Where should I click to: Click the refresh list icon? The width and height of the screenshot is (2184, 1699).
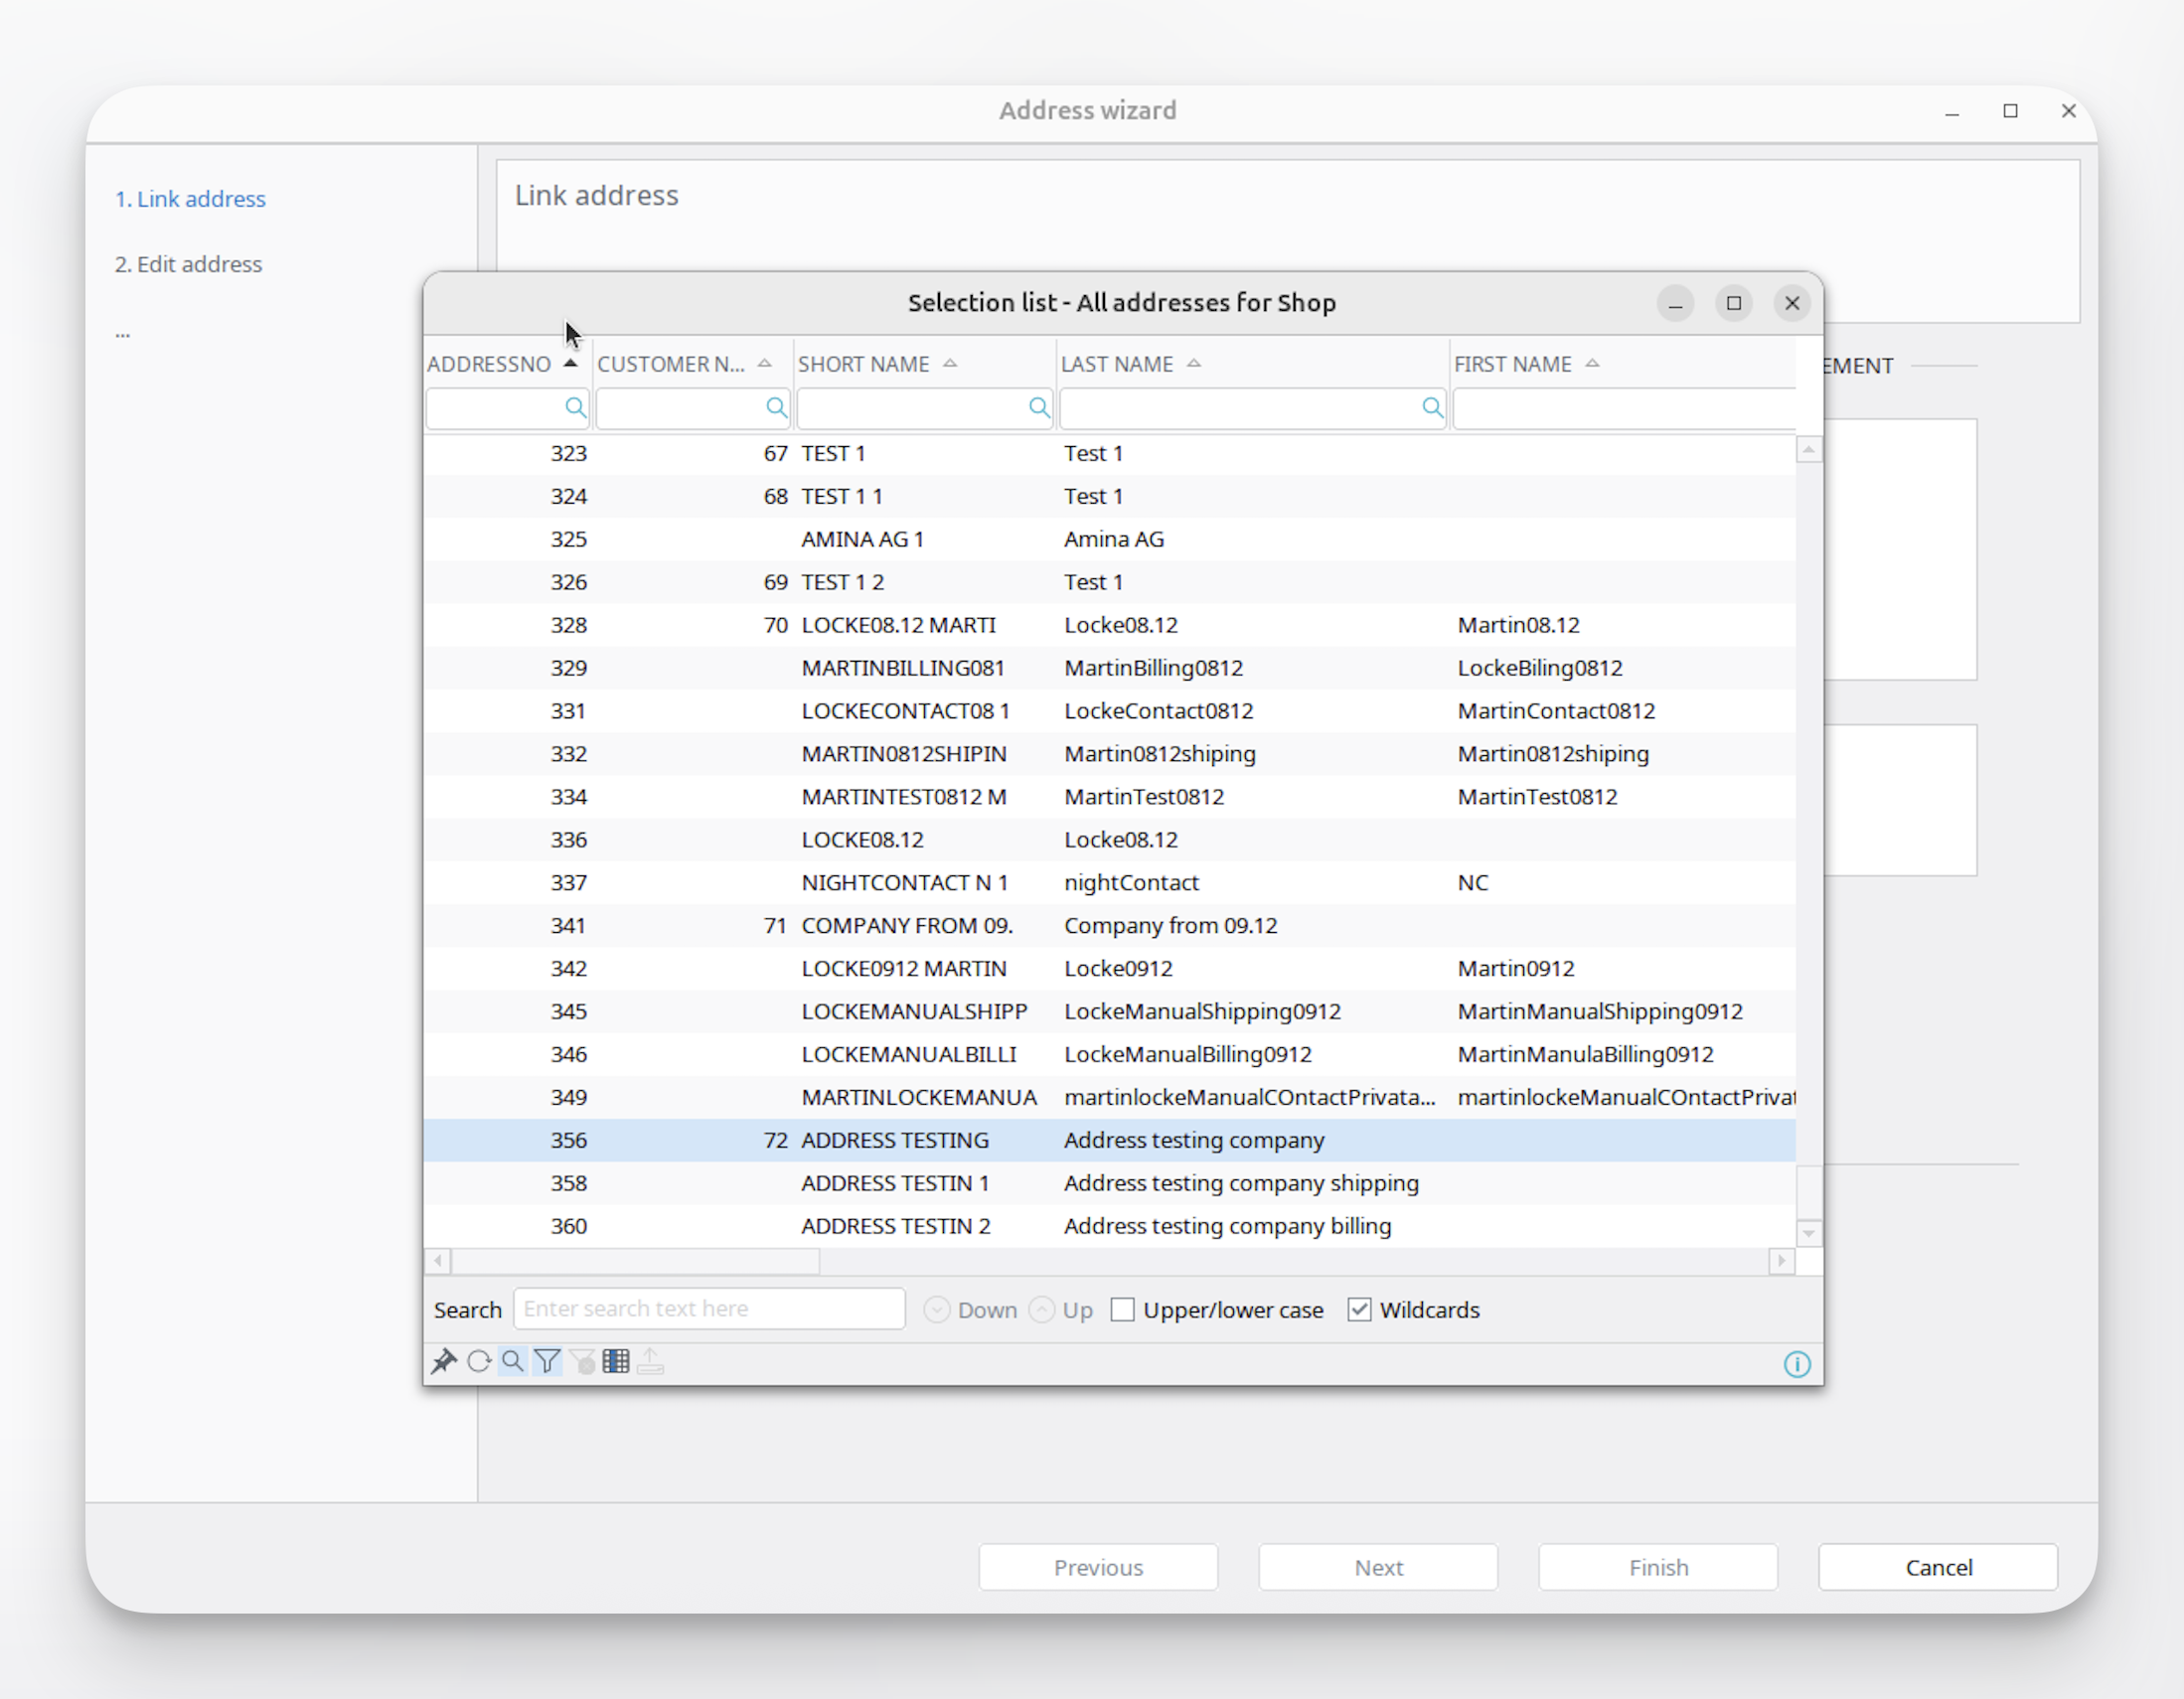[x=478, y=1362]
